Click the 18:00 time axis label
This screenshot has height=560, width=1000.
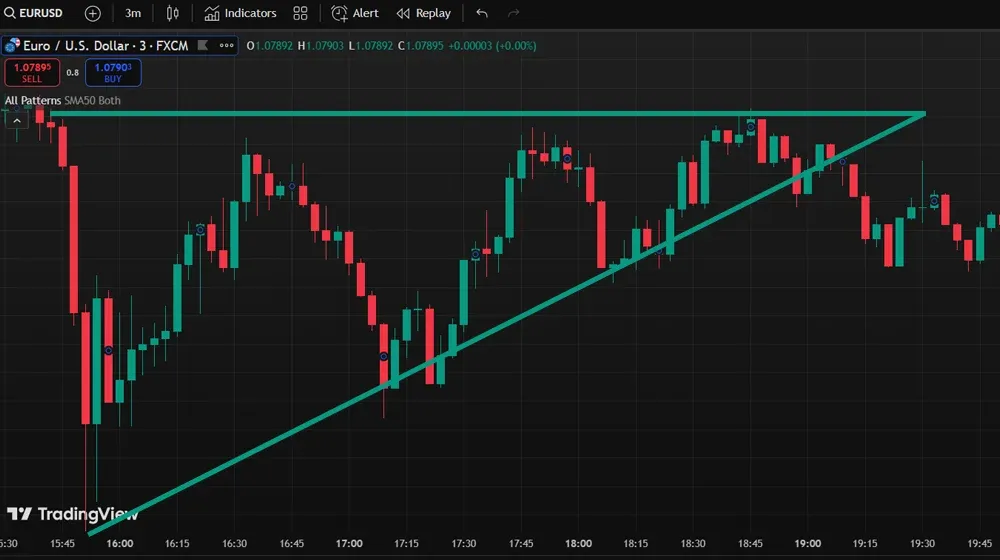click(578, 543)
